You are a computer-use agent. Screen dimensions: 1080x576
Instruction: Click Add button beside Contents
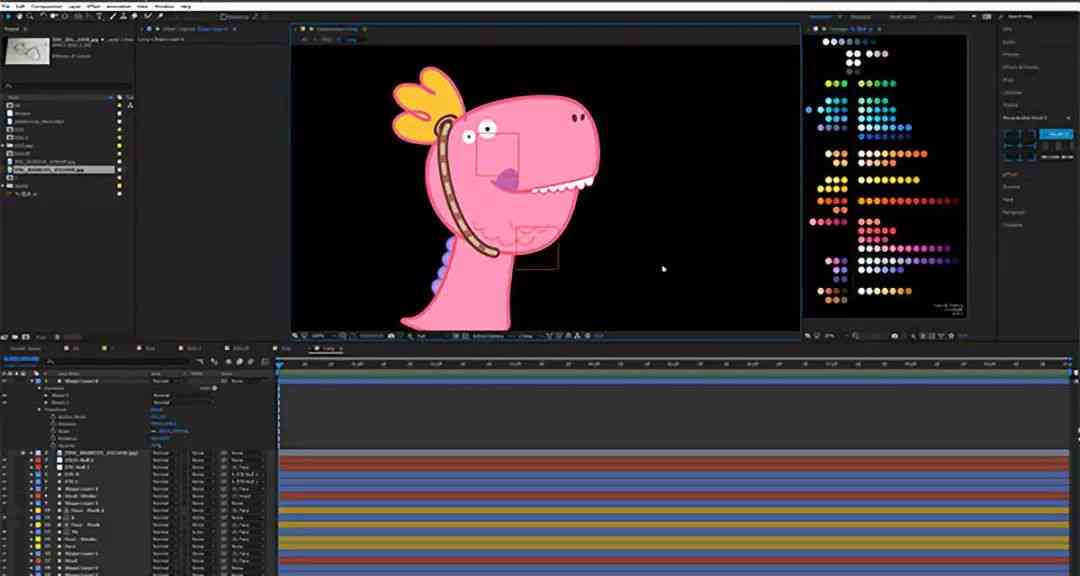click(214, 388)
